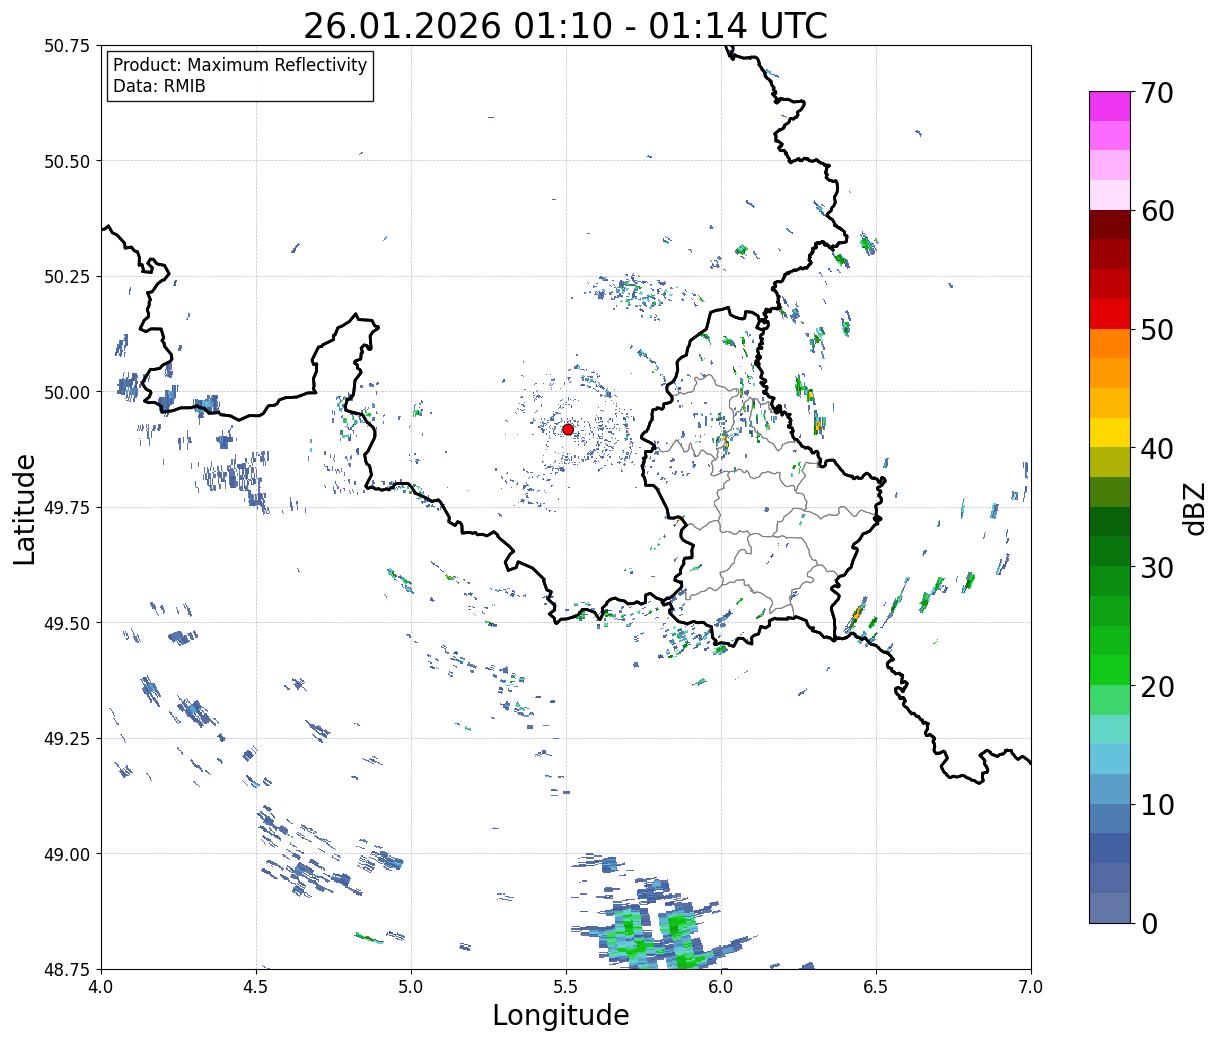Click the latitude tick label 50.00

tap(66, 392)
